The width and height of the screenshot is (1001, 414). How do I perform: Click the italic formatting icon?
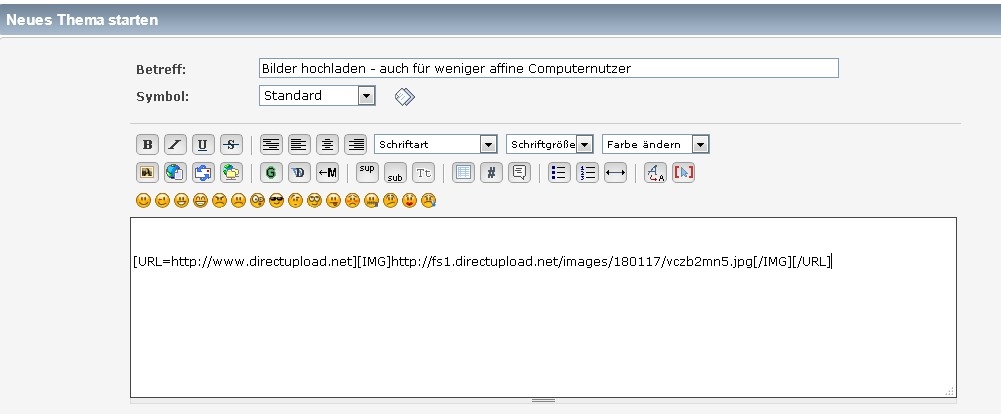[175, 145]
